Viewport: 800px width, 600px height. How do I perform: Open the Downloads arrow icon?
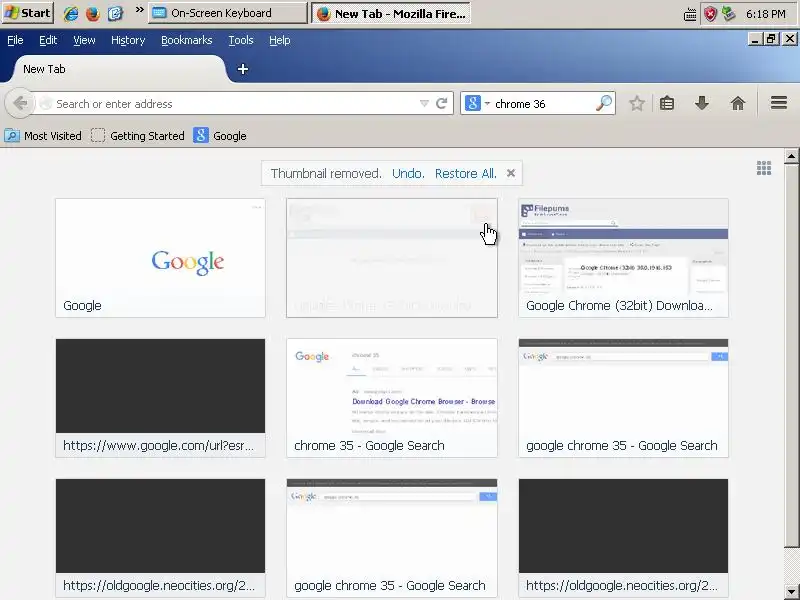702,104
